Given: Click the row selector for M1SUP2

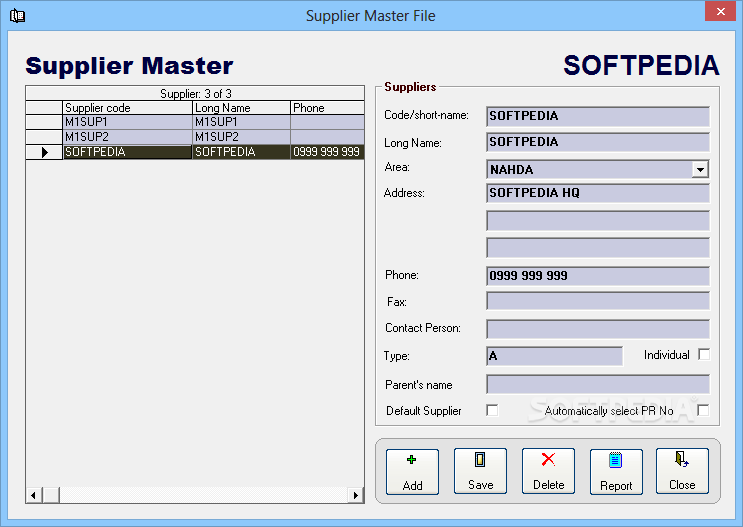Looking at the screenshot, I should click(44, 136).
